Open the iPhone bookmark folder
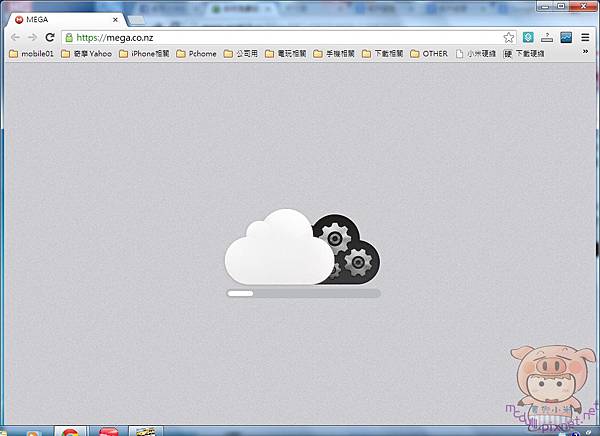The width and height of the screenshot is (600, 436). pyautogui.click(x=144, y=54)
